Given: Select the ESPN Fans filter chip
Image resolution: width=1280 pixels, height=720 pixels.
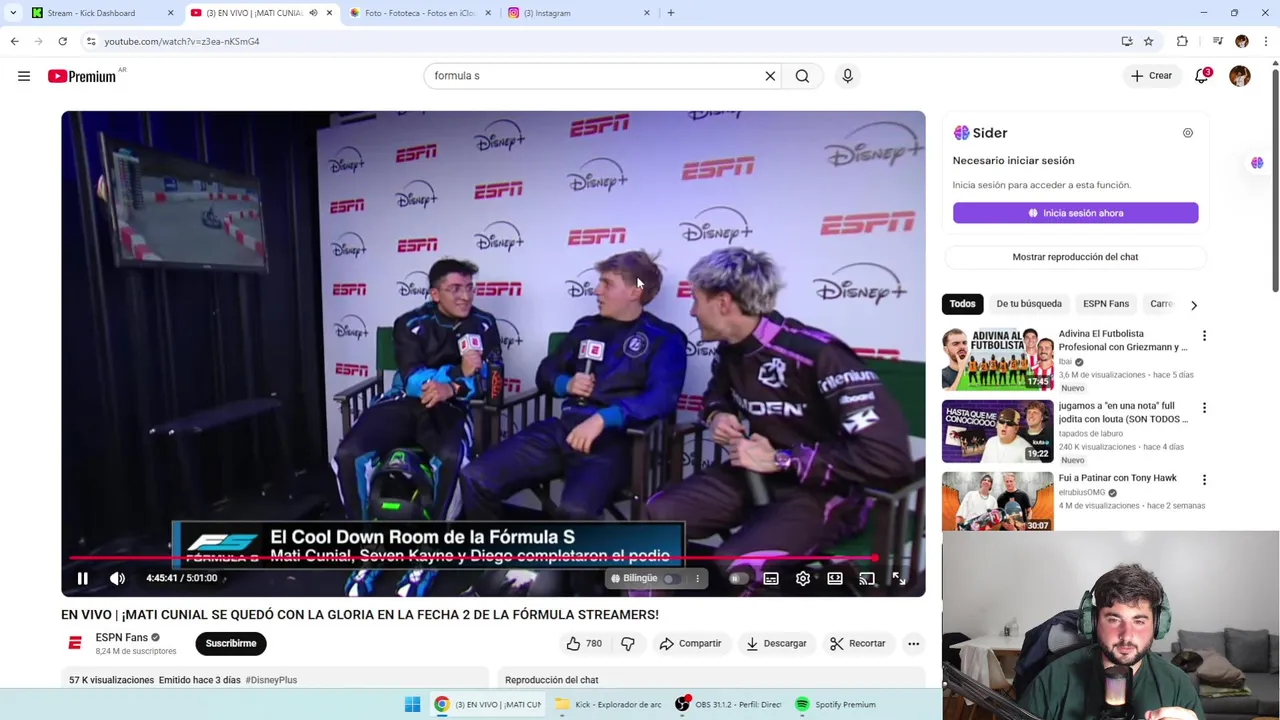Looking at the screenshot, I should [1106, 304].
